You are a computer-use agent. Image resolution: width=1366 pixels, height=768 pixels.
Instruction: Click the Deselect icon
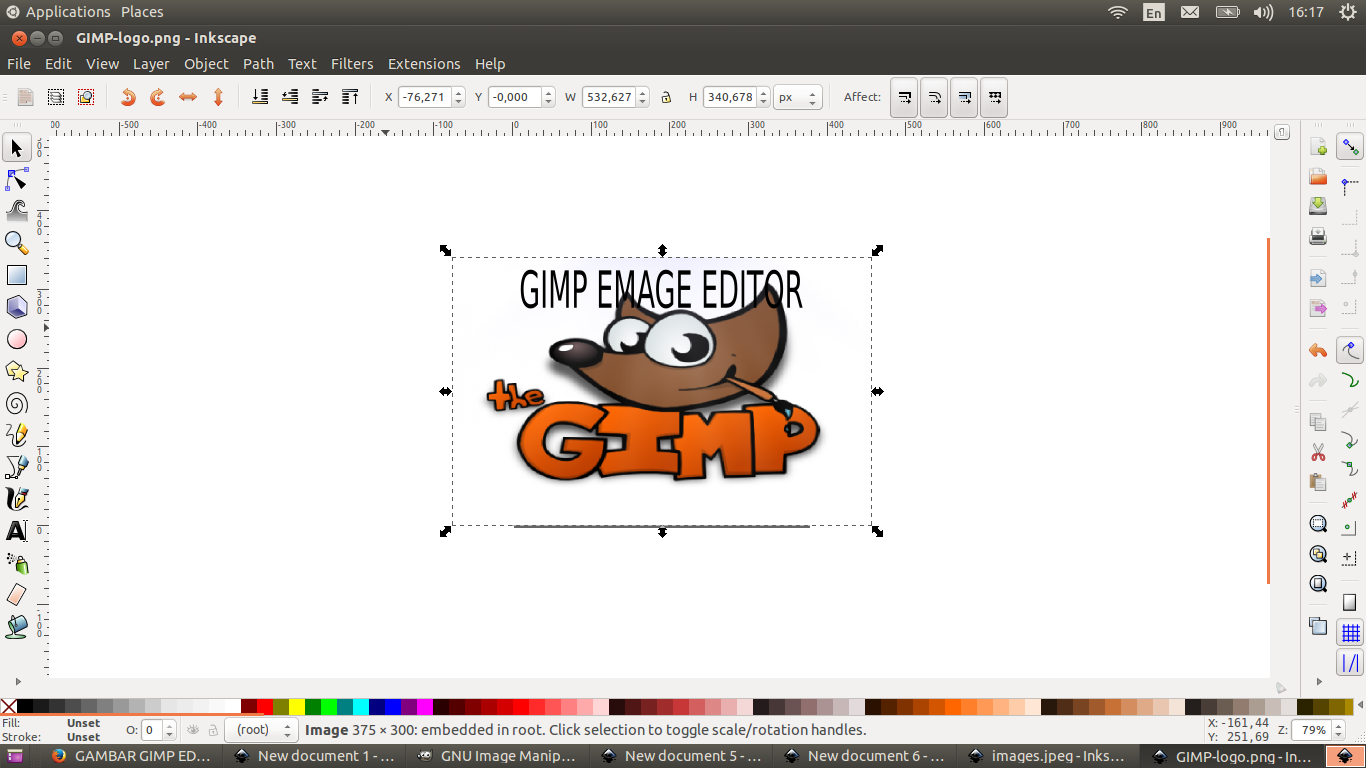tap(86, 97)
